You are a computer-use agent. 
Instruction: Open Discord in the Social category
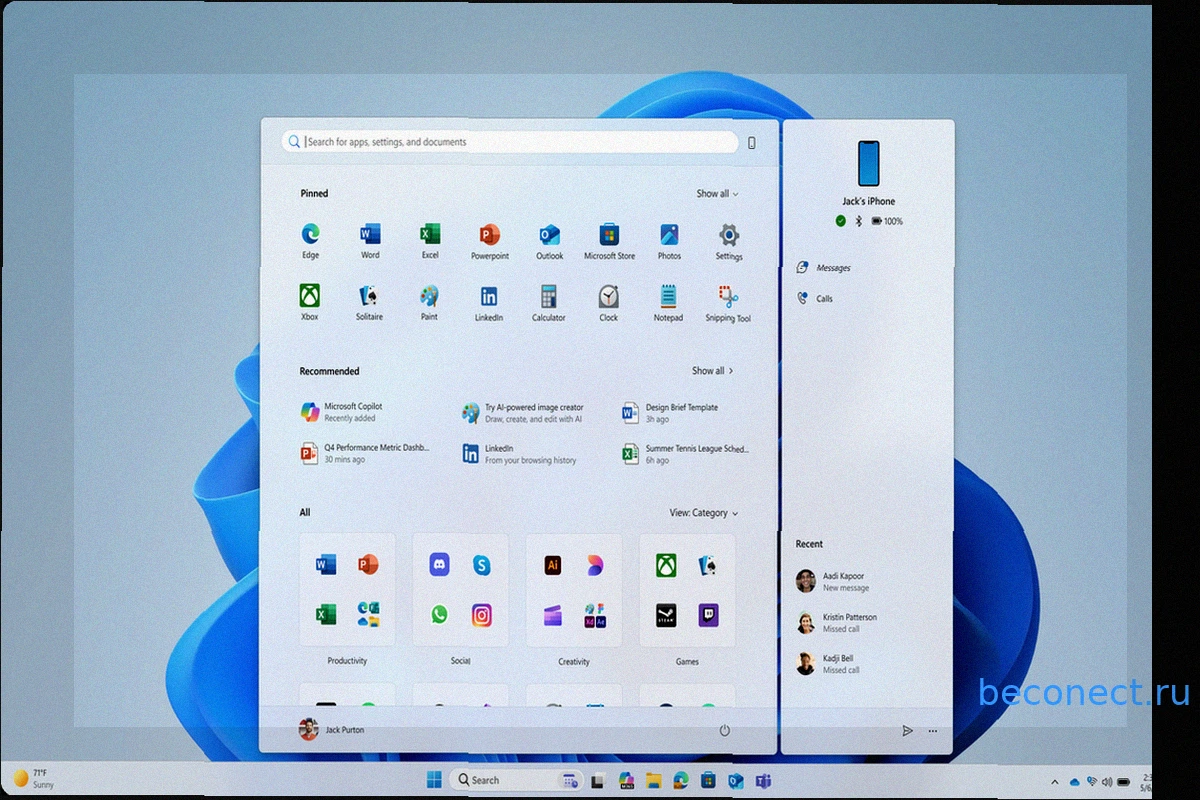click(439, 564)
